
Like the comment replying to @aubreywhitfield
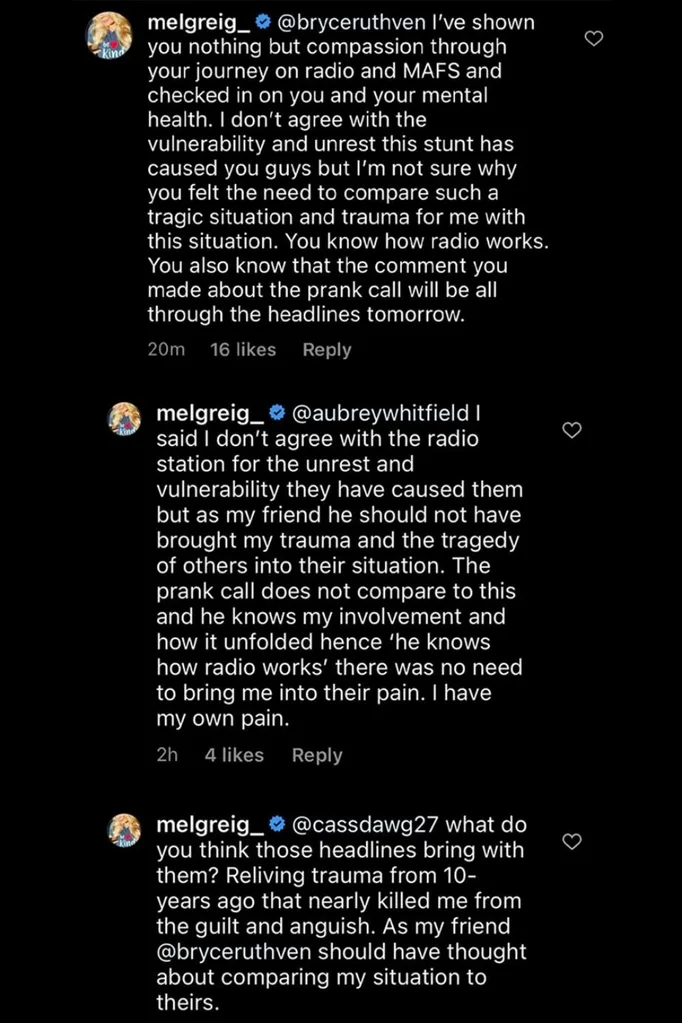click(x=572, y=430)
